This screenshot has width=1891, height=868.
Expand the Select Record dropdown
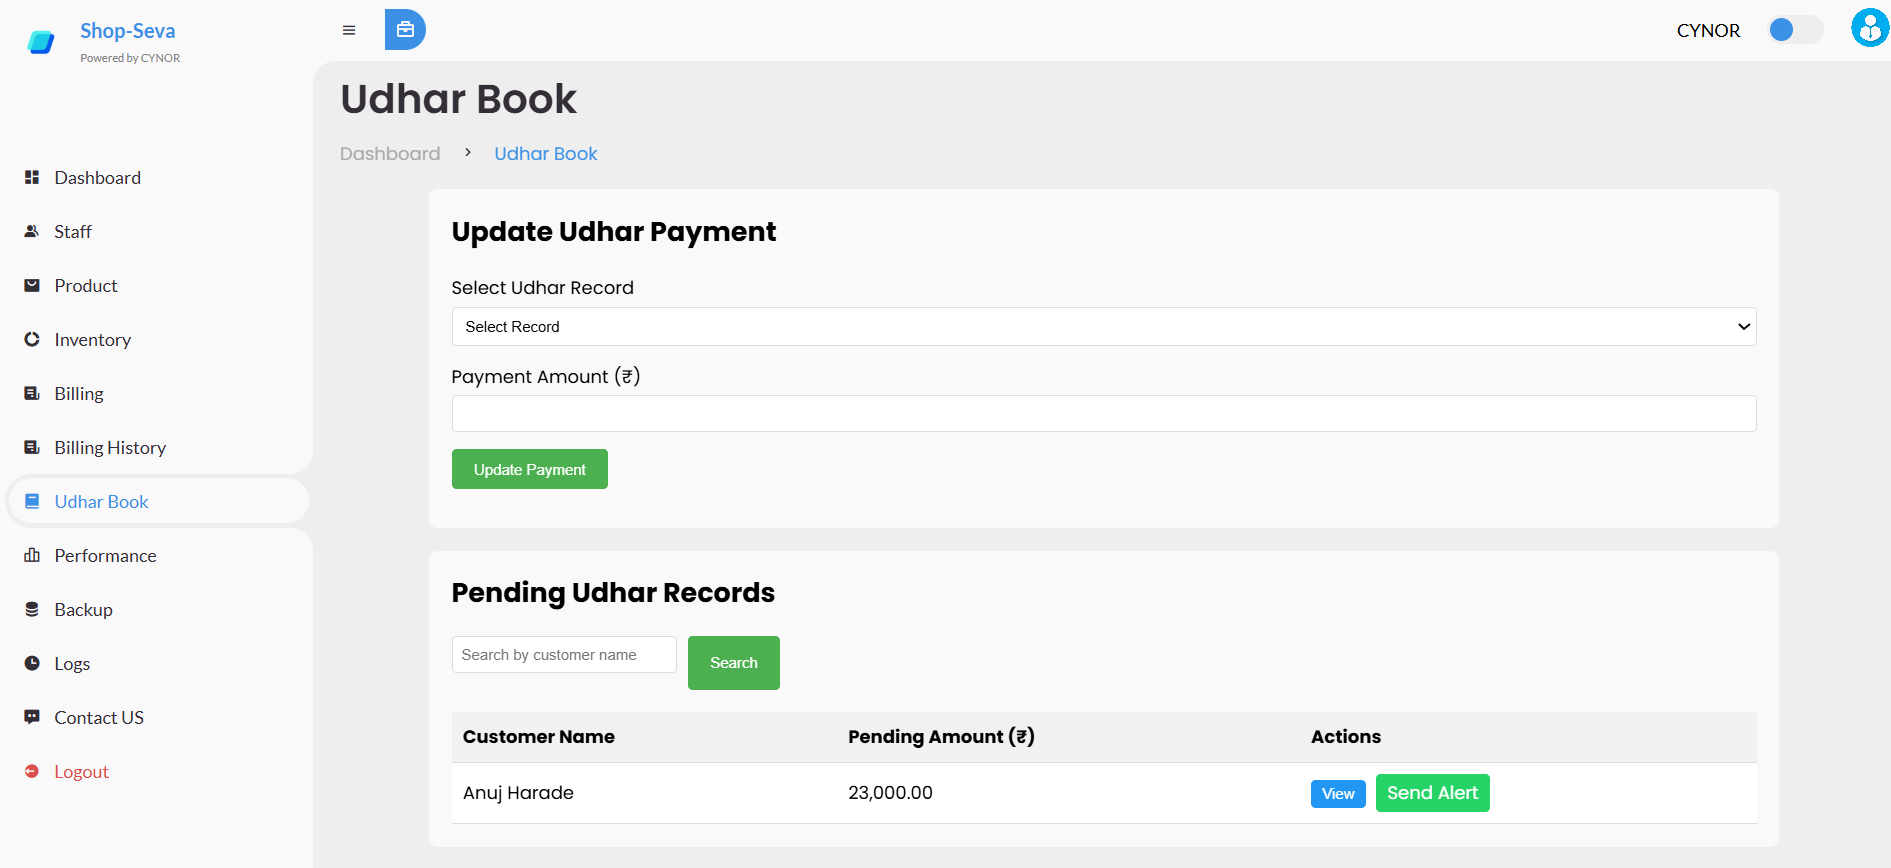coord(1103,327)
